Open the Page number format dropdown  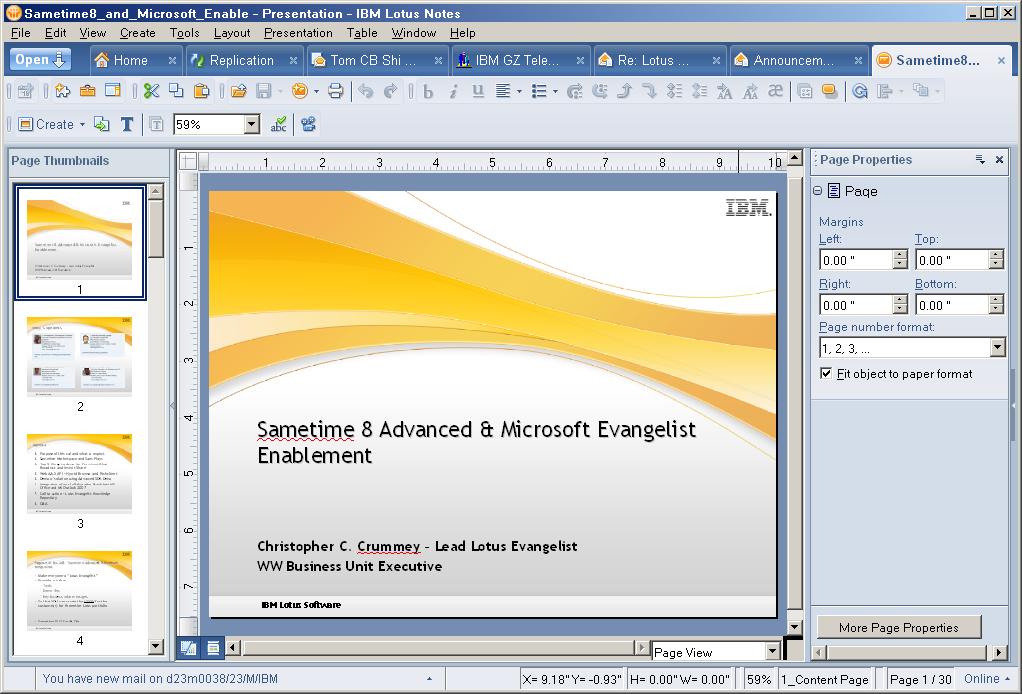(x=997, y=348)
